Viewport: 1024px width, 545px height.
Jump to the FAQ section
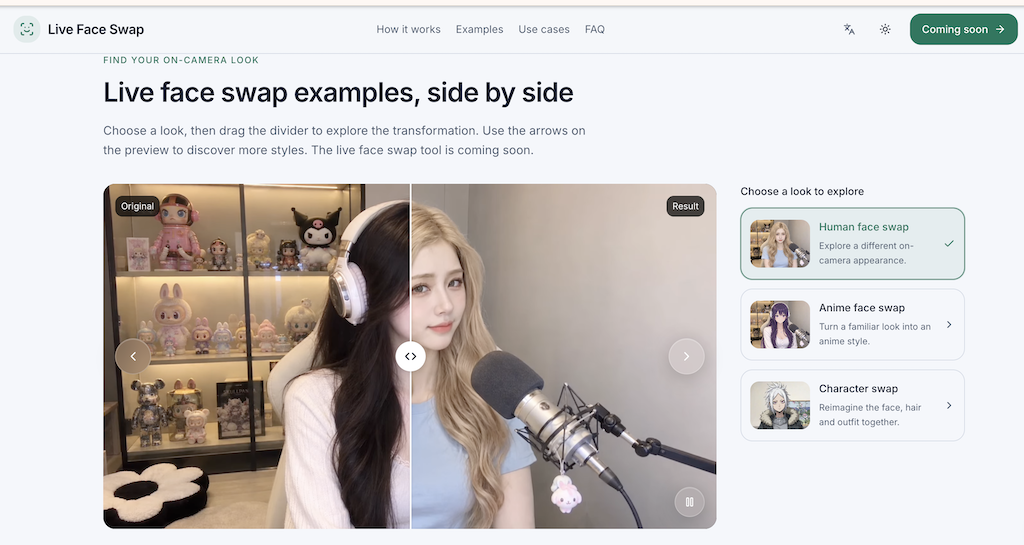coord(595,29)
